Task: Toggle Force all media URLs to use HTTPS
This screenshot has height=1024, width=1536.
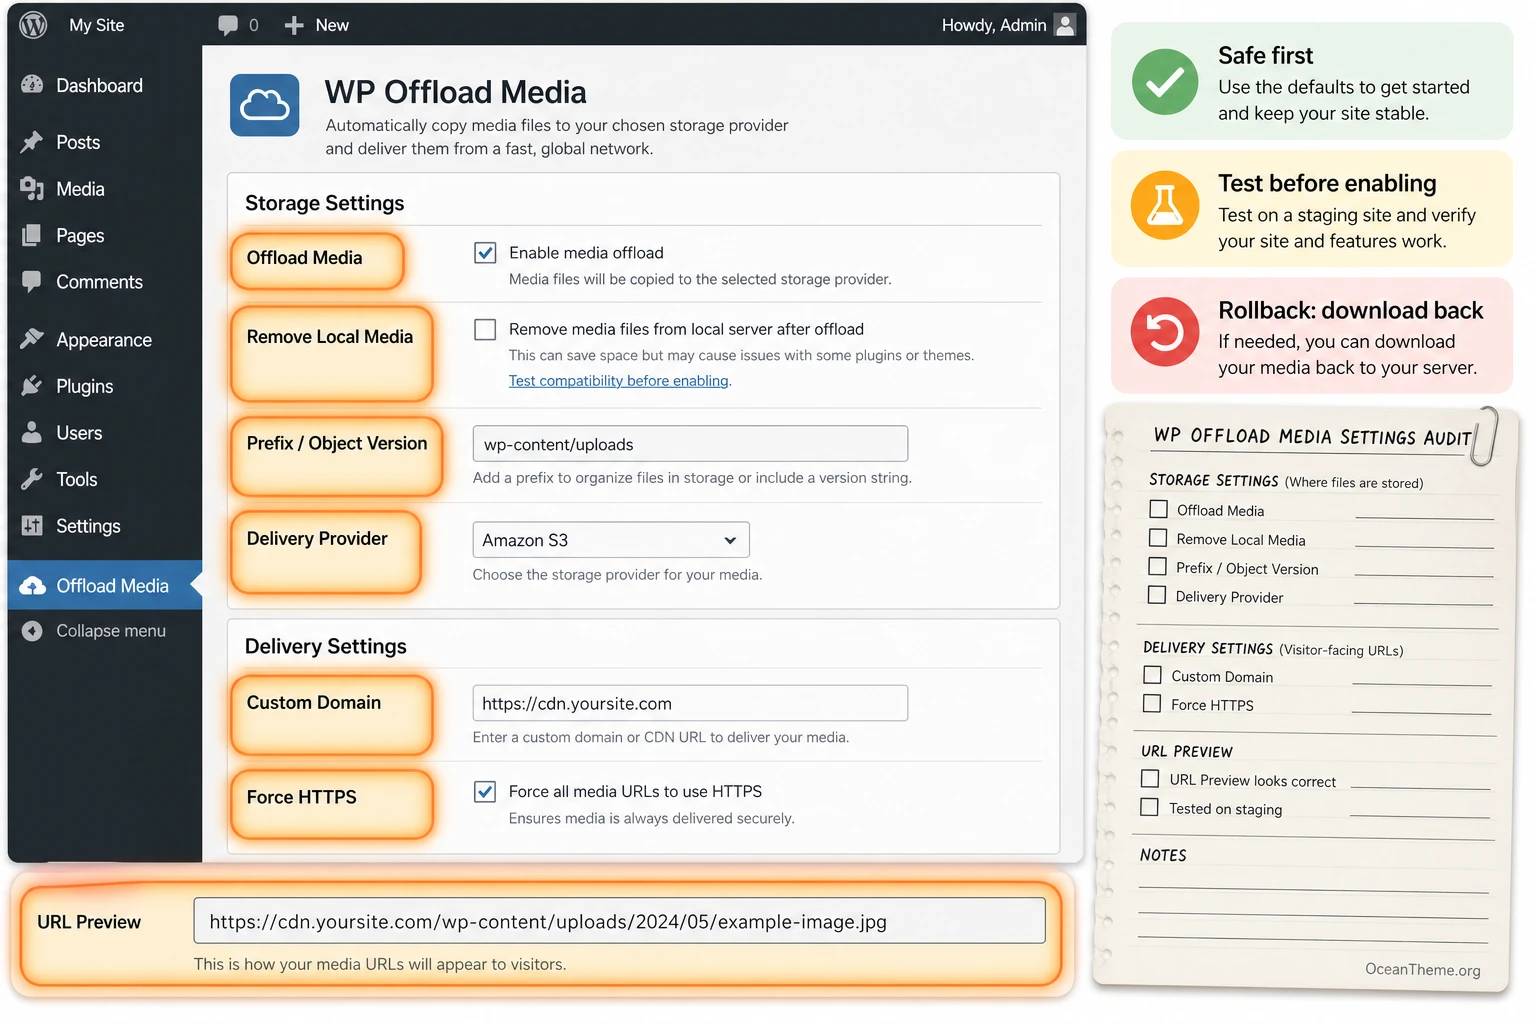Action: [x=485, y=792]
